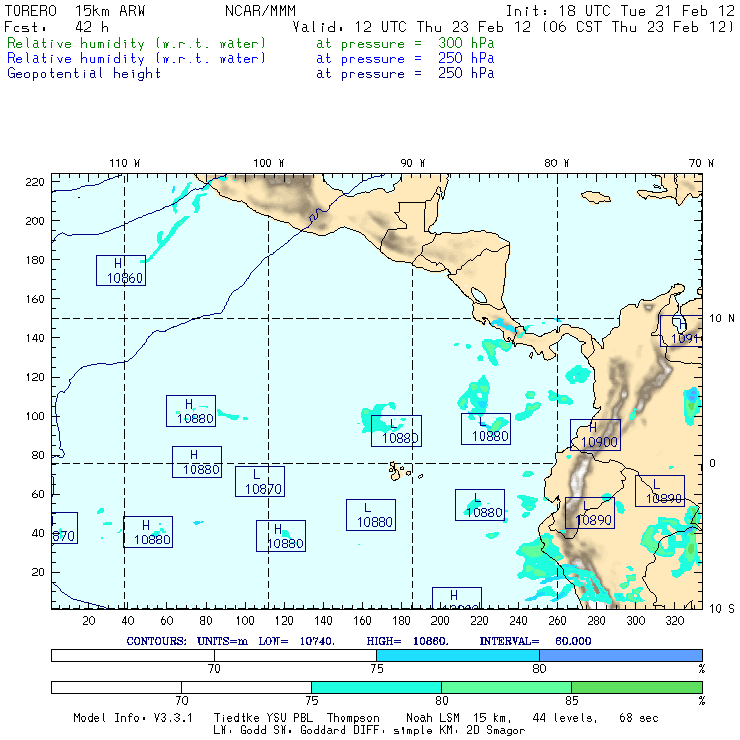Screen dimensions: 740x740
Task: Click the blue above-80 swatch in upper colorbar
Action: tap(621, 655)
